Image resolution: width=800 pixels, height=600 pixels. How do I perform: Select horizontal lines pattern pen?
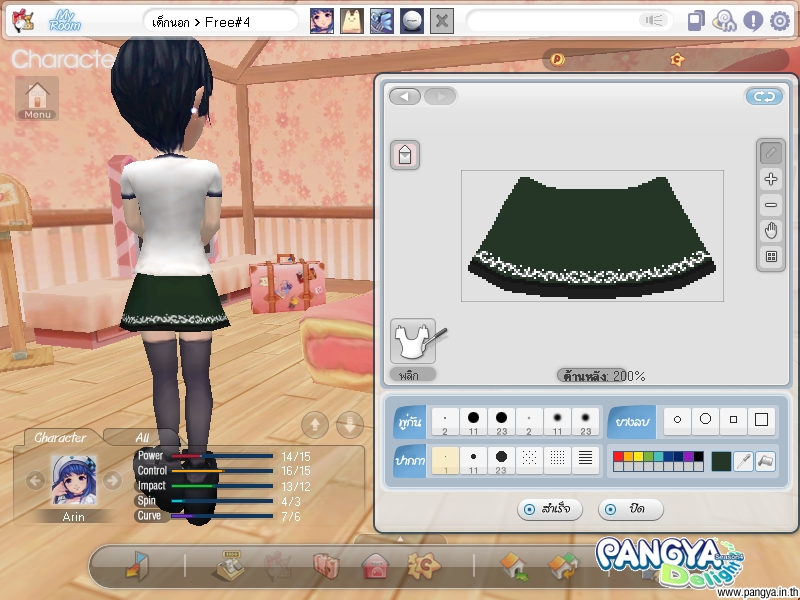coord(586,461)
